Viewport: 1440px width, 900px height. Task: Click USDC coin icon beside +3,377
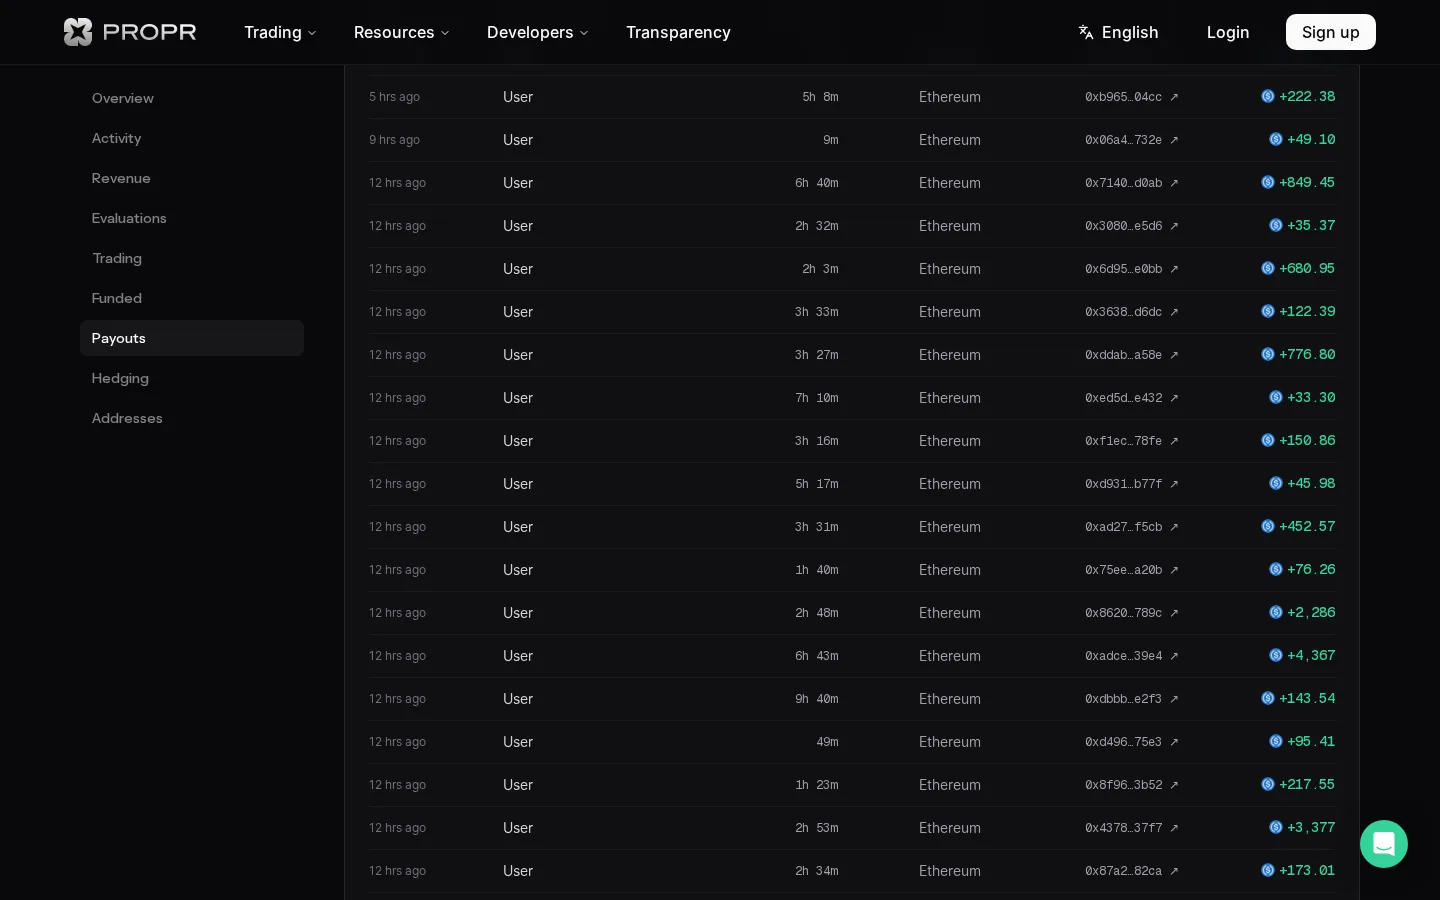[x=1276, y=827]
